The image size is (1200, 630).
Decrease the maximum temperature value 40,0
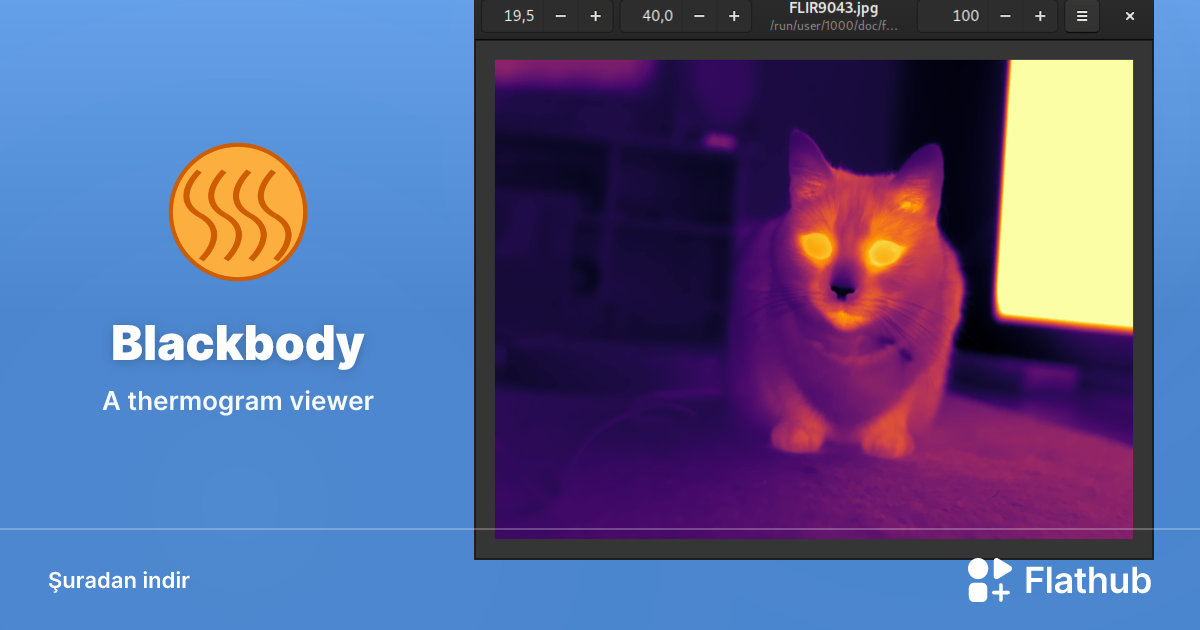[x=698, y=16]
